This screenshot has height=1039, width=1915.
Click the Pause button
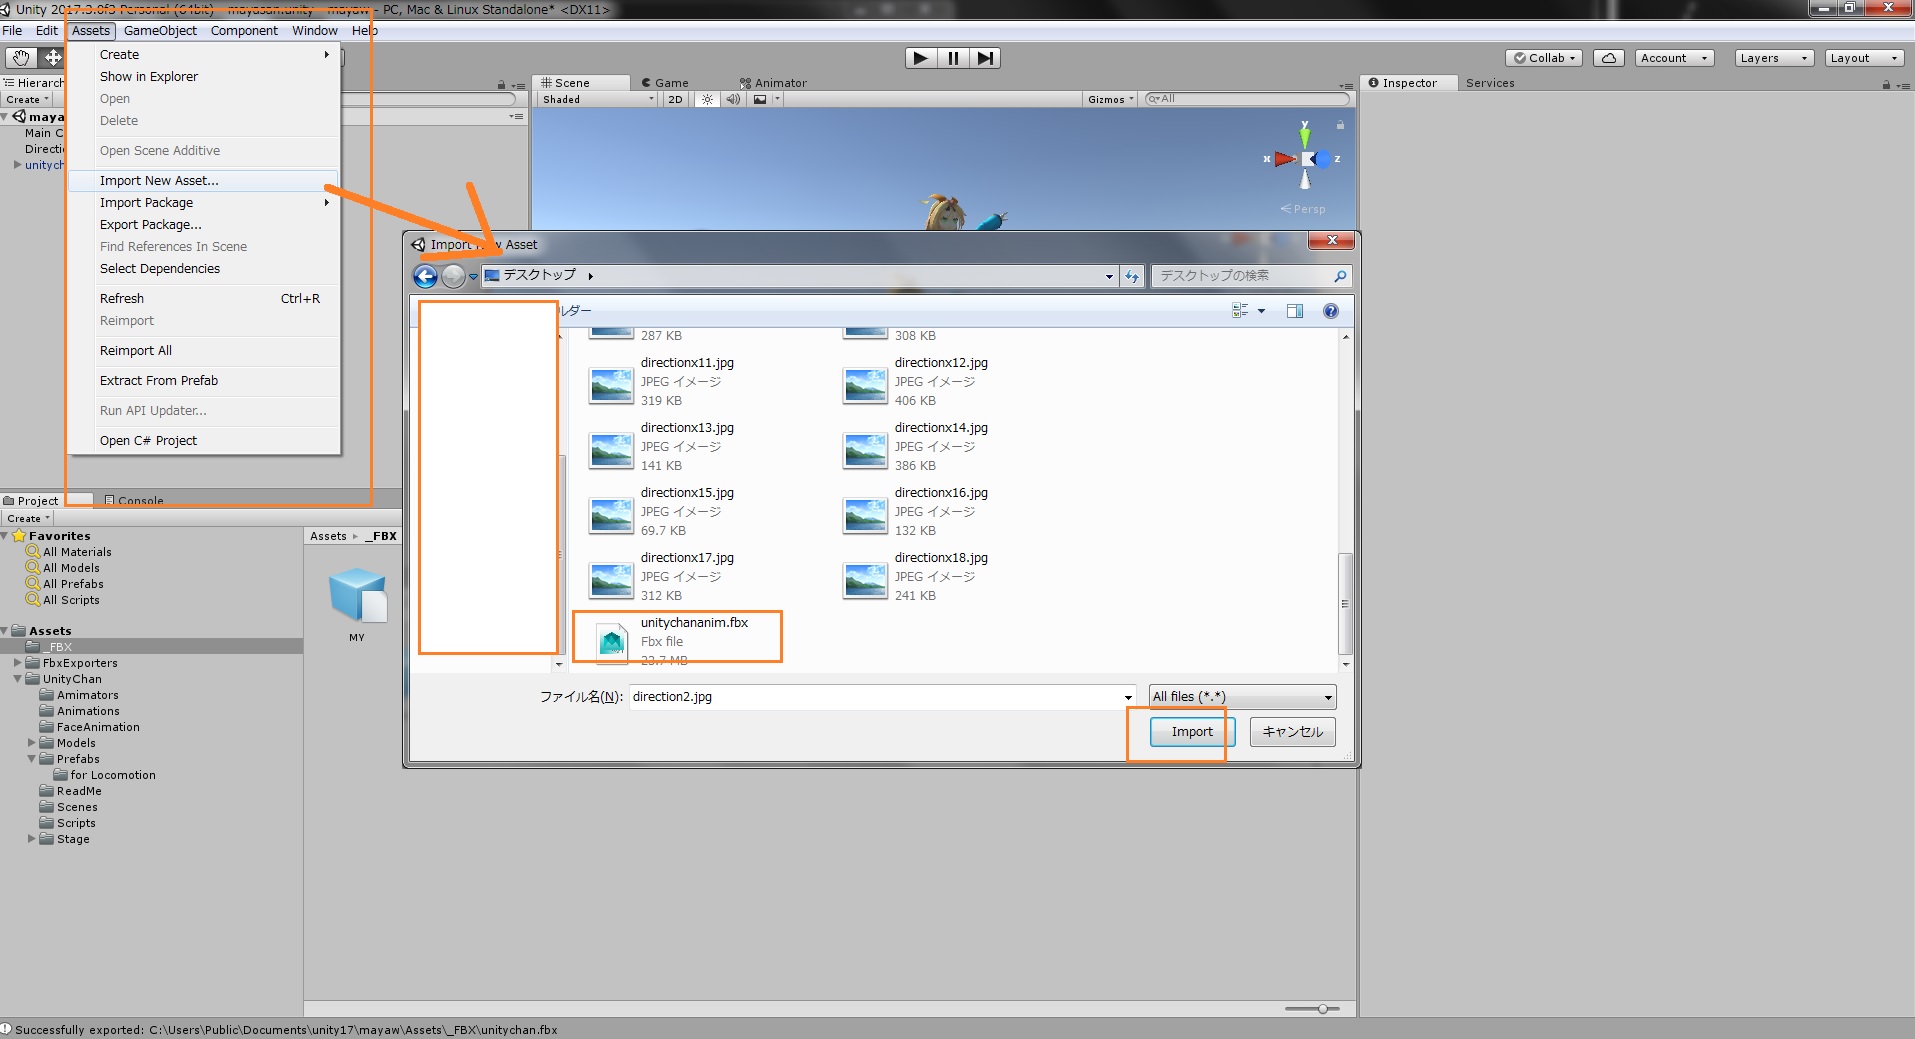click(x=953, y=58)
